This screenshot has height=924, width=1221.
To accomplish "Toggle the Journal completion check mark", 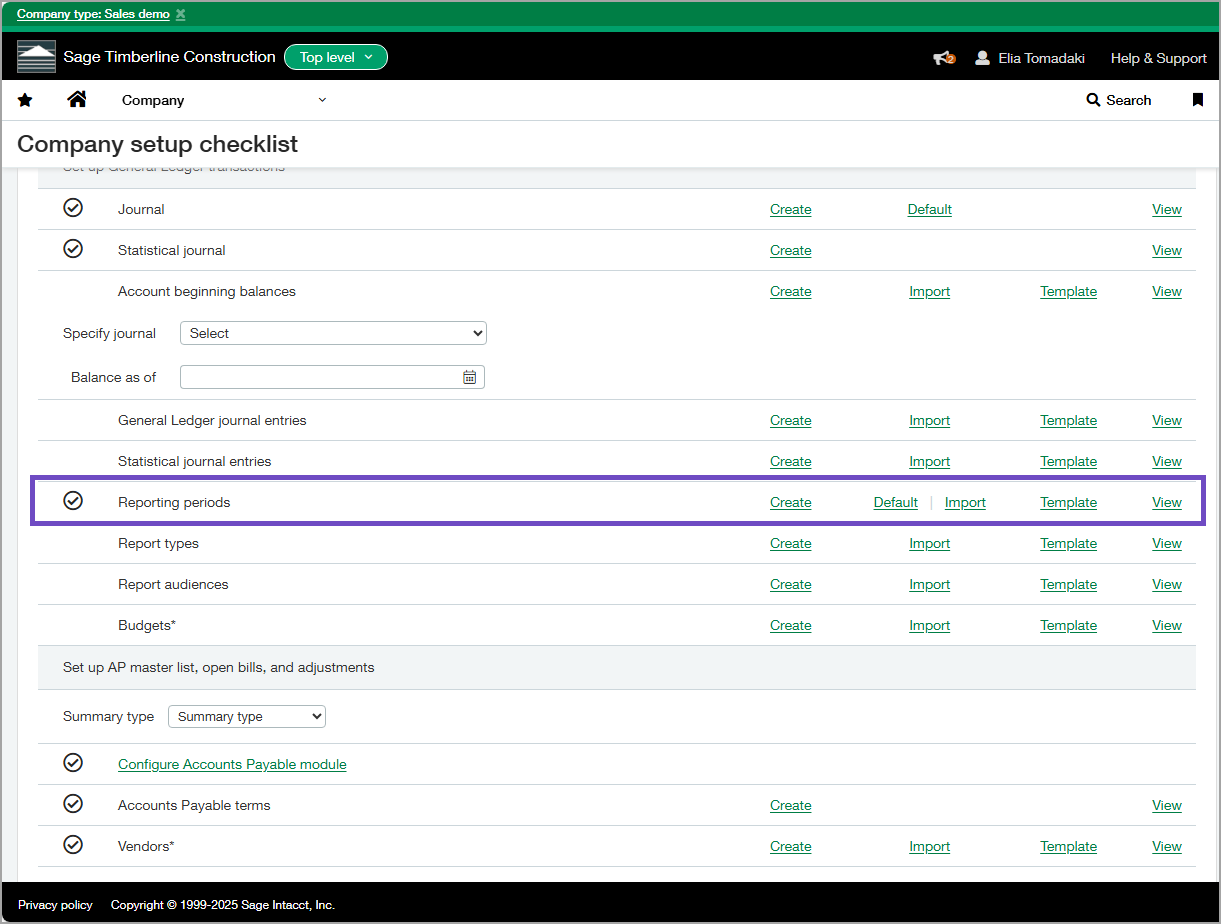I will point(73,208).
